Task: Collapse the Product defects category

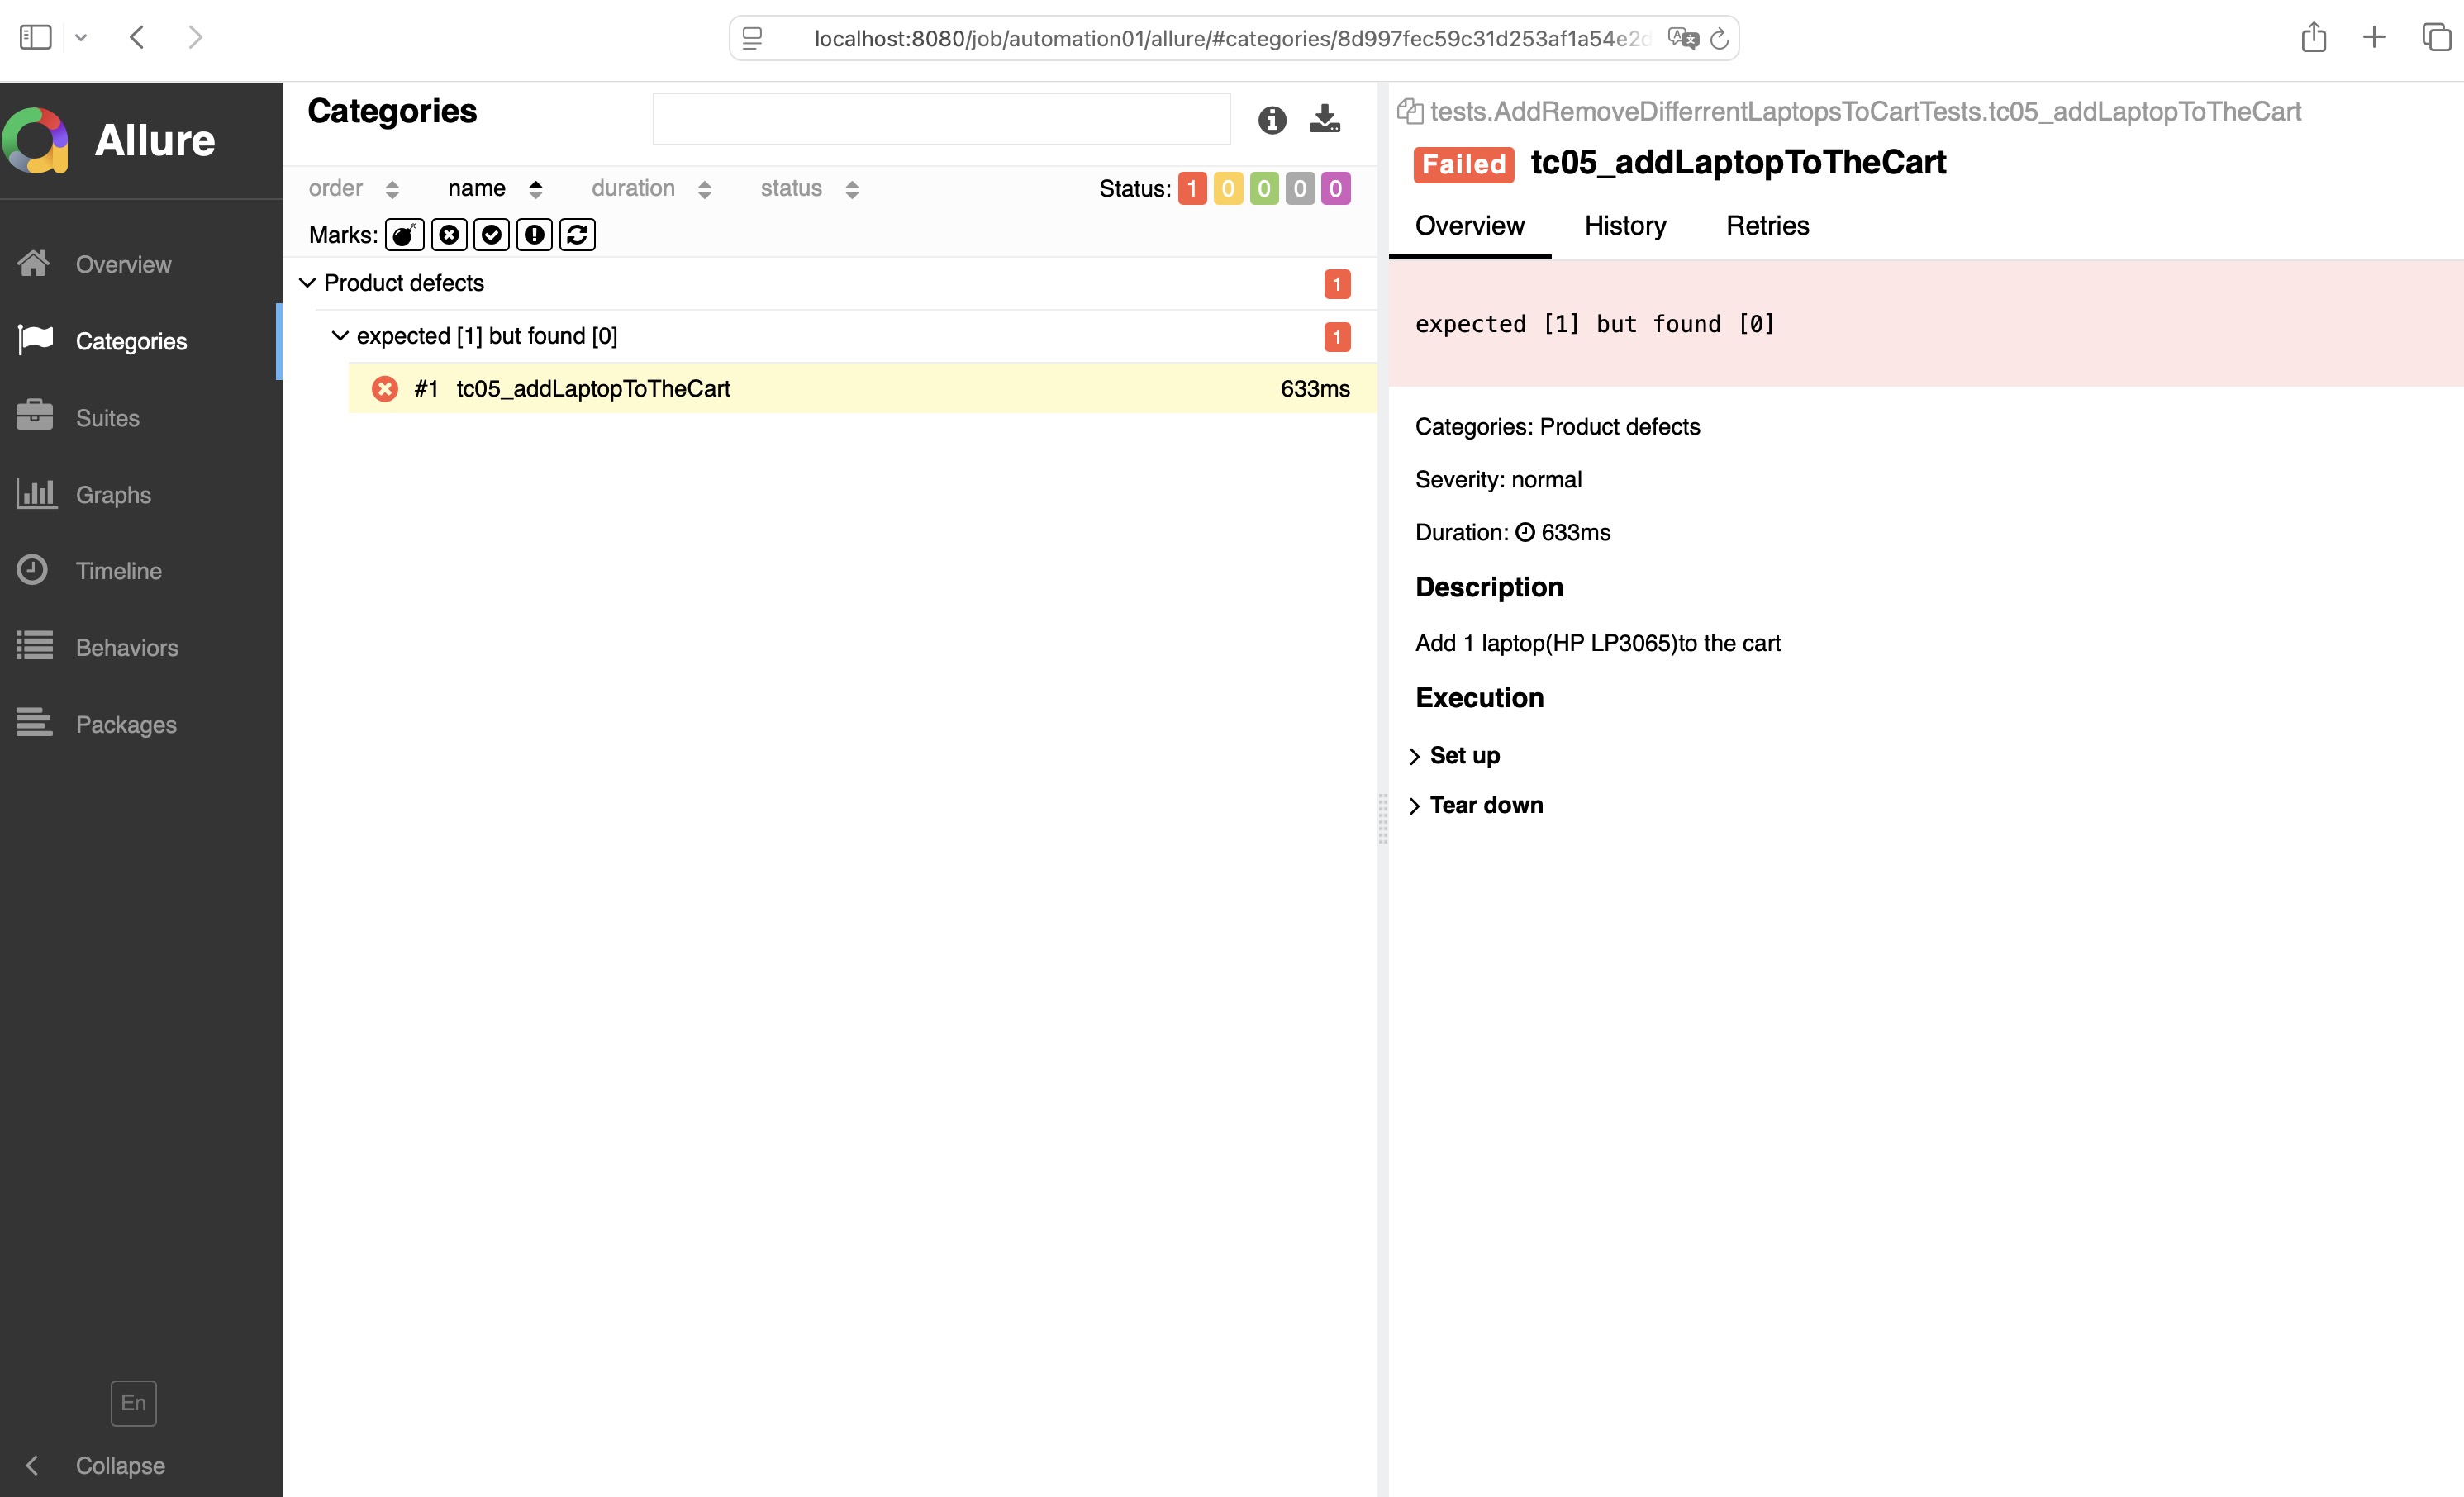Action: (308, 283)
